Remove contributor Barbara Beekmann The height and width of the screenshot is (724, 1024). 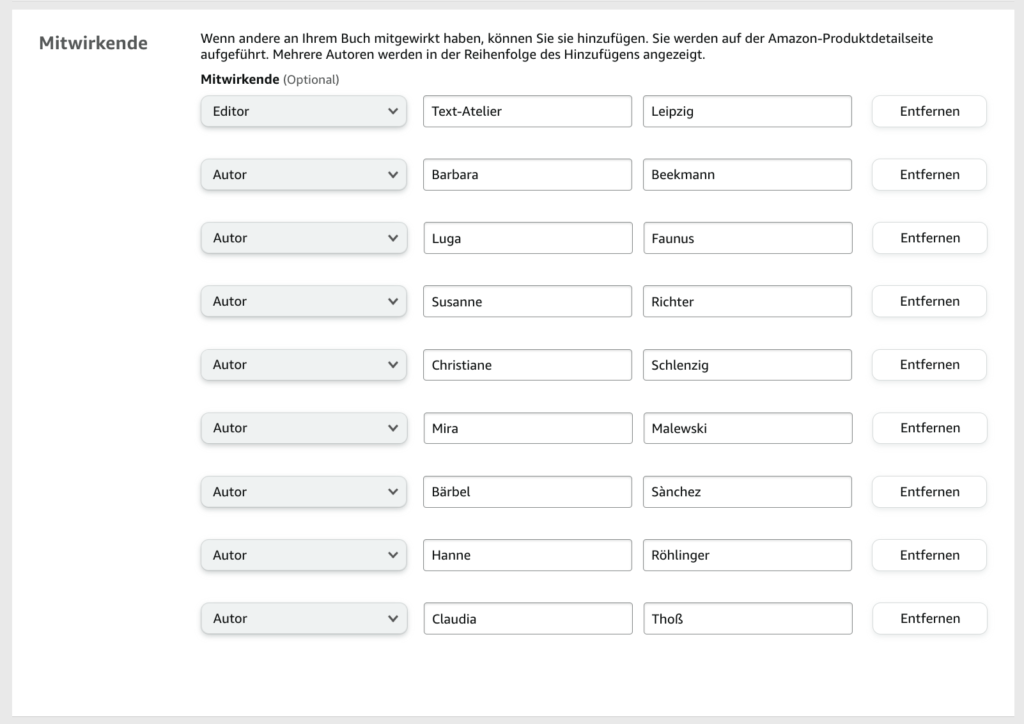[x=929, y=175]
